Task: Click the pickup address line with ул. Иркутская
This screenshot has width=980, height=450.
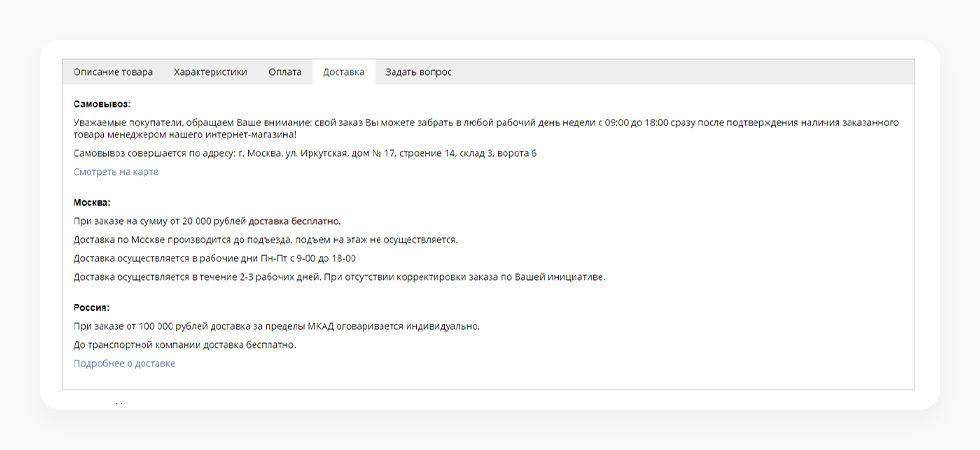Action: (305, 153)
